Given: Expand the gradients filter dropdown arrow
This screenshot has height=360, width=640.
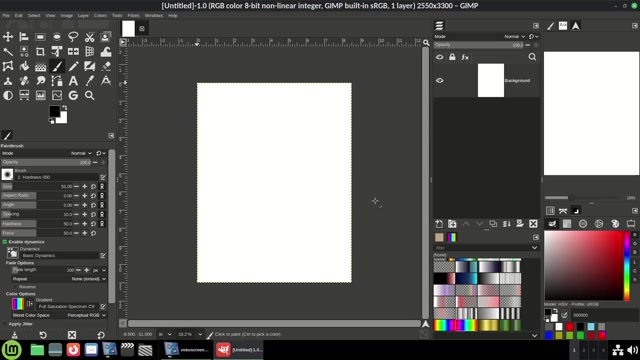Looking at the screenshot, I should (534, 248).
